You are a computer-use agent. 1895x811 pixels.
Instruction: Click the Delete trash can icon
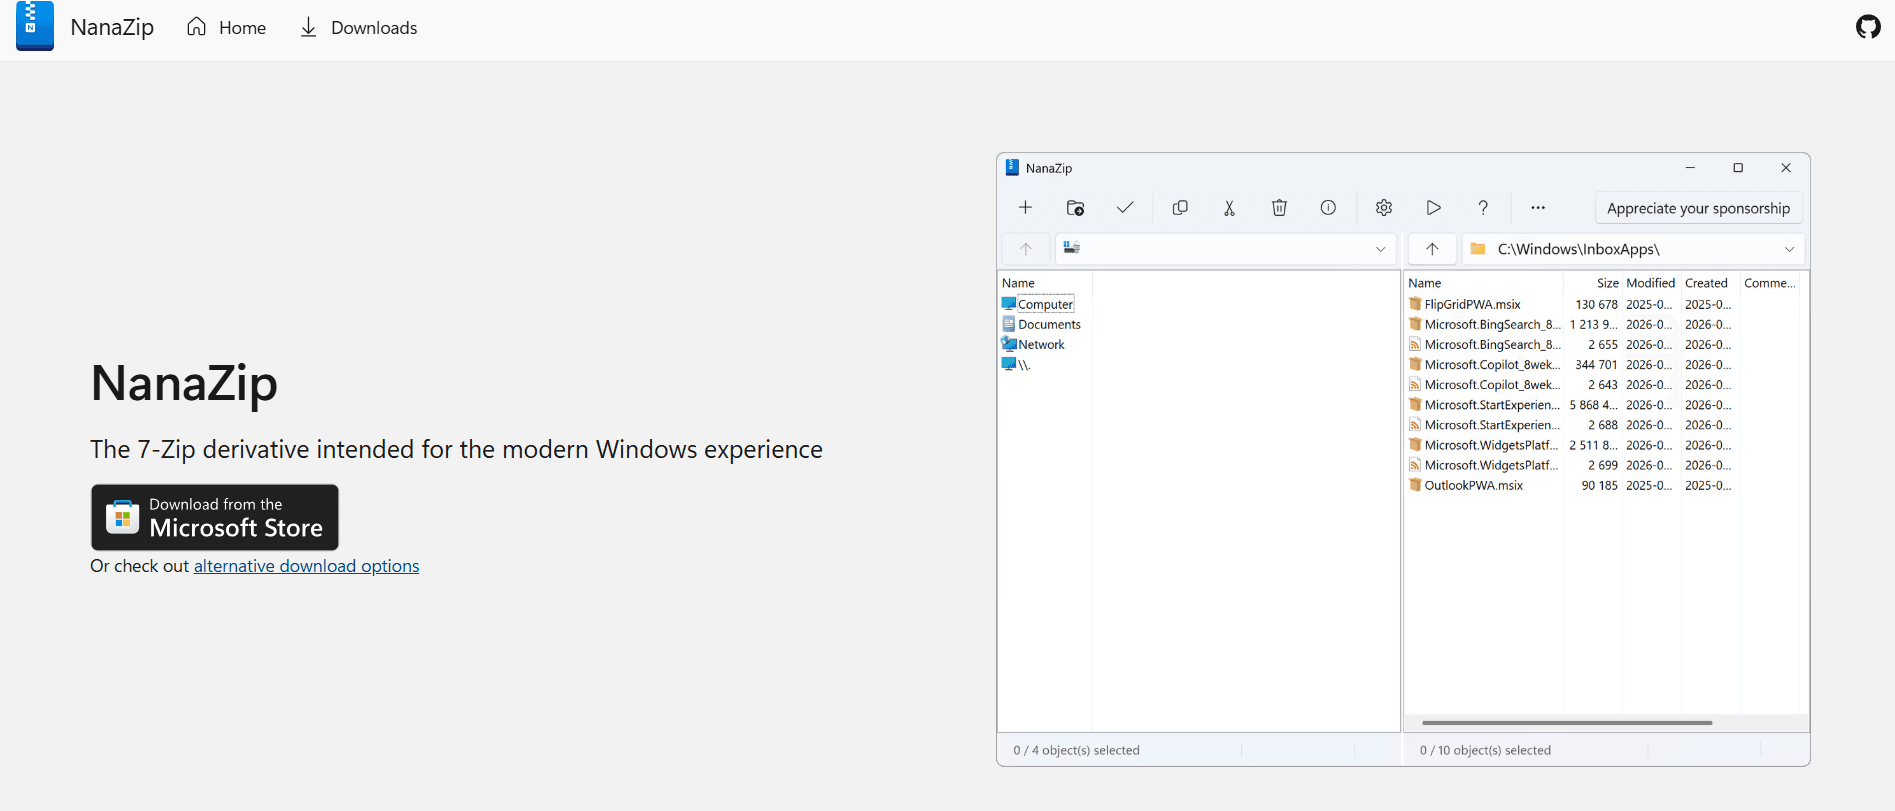click(1279, 208)
